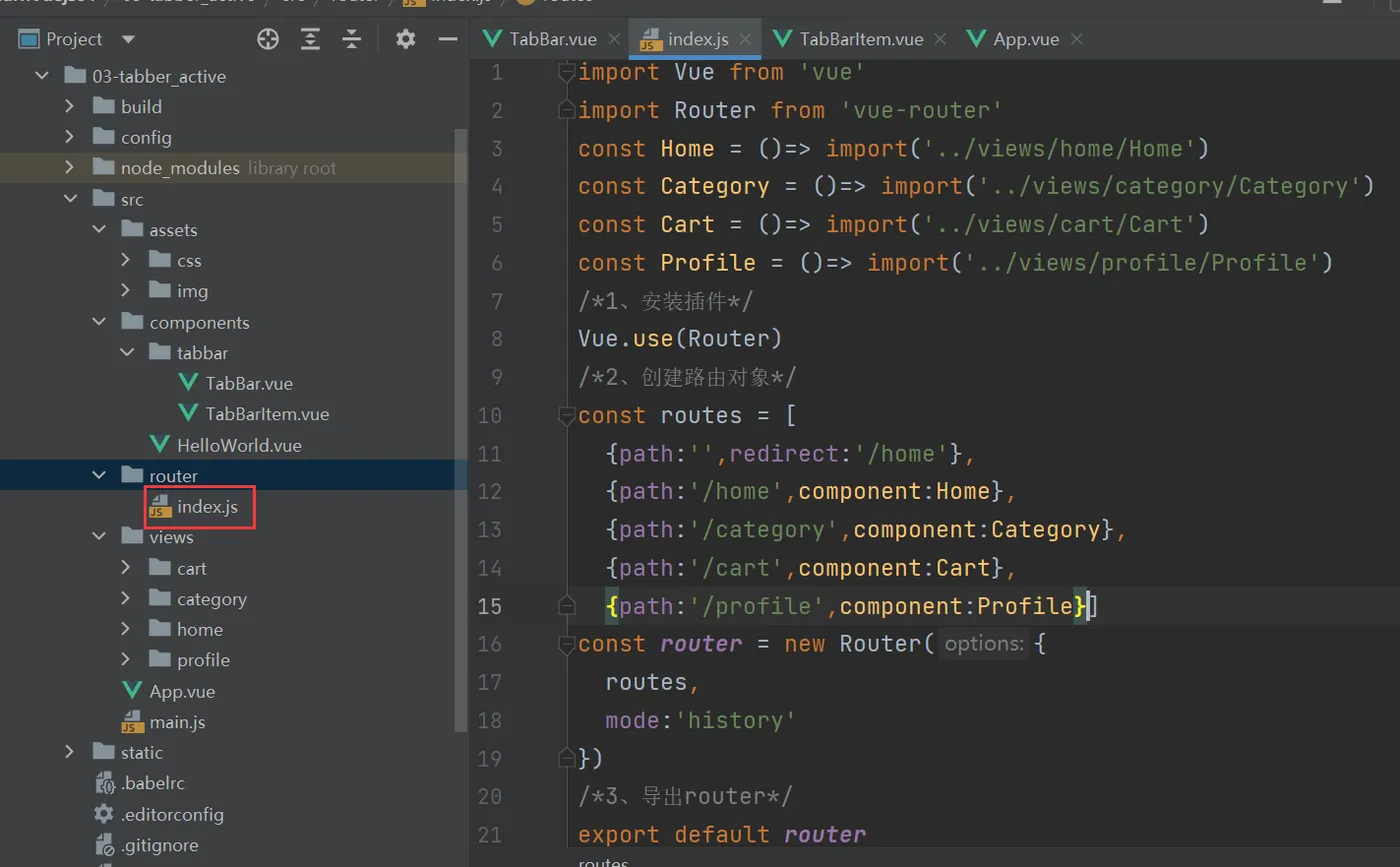Fold the import block at line 1

tap(566, 72)
